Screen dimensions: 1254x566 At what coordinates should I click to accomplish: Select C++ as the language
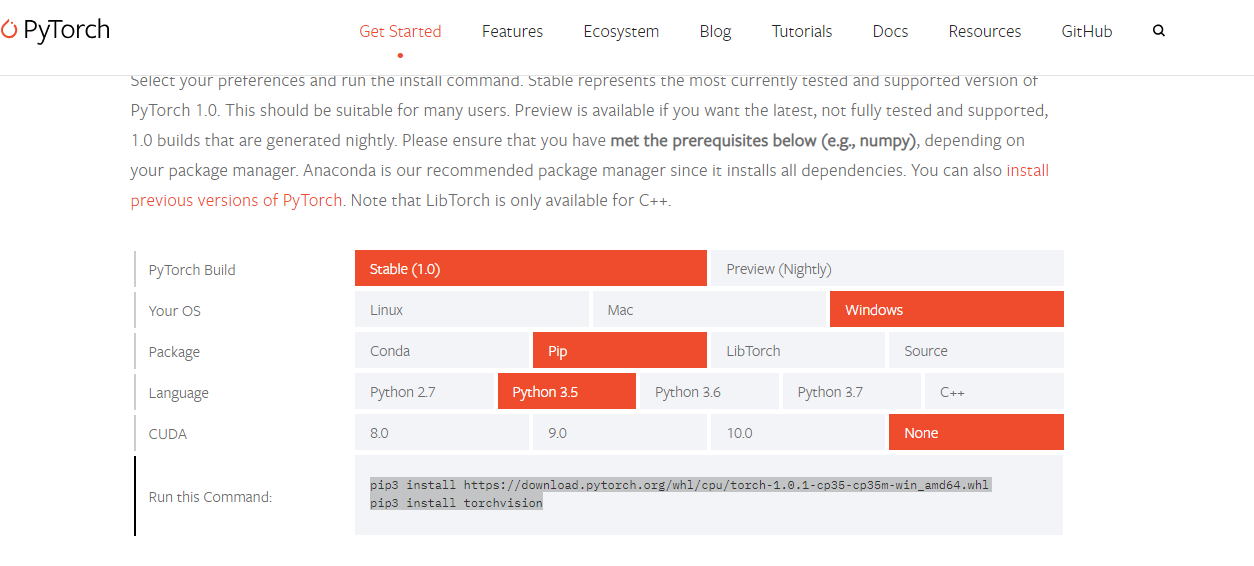point(994,391)
